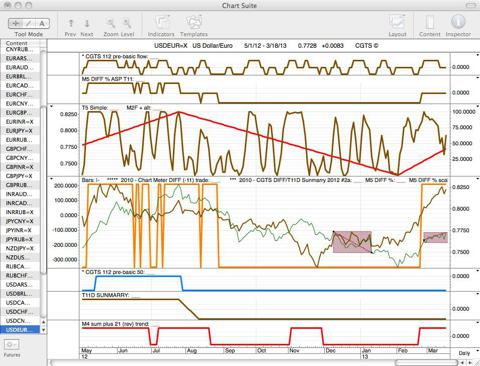Select the line drawing Tool Mode button

click(29, 23)
